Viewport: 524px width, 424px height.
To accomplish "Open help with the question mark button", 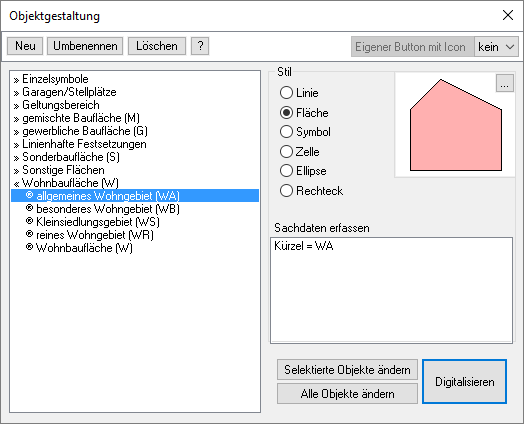I will coord(200,46).
